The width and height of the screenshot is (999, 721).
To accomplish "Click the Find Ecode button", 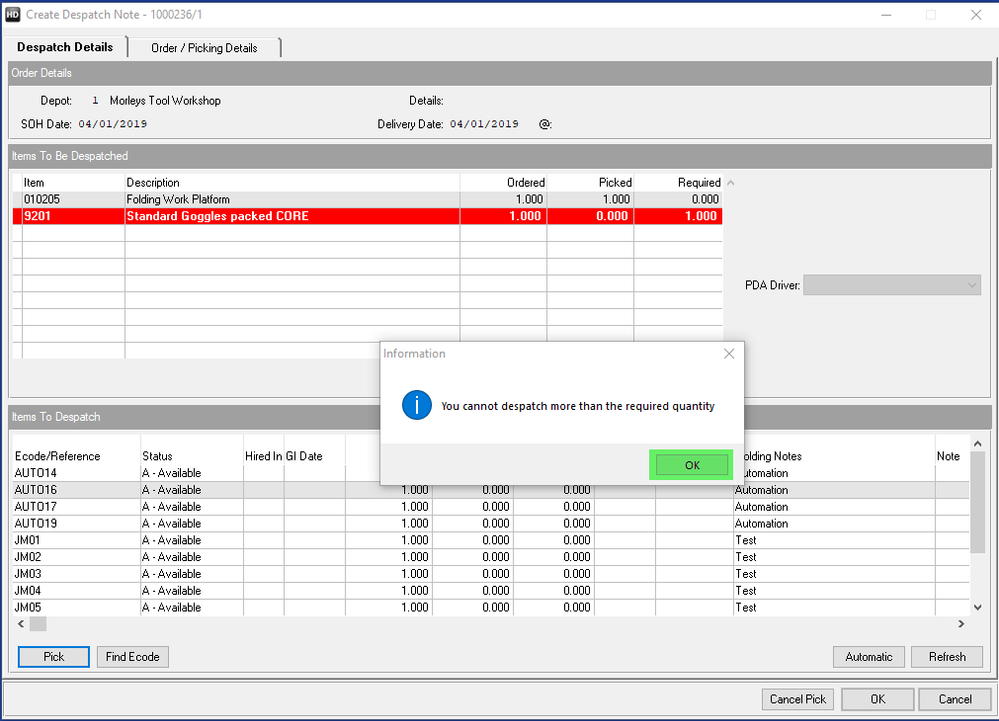I will tap(132, 657).
